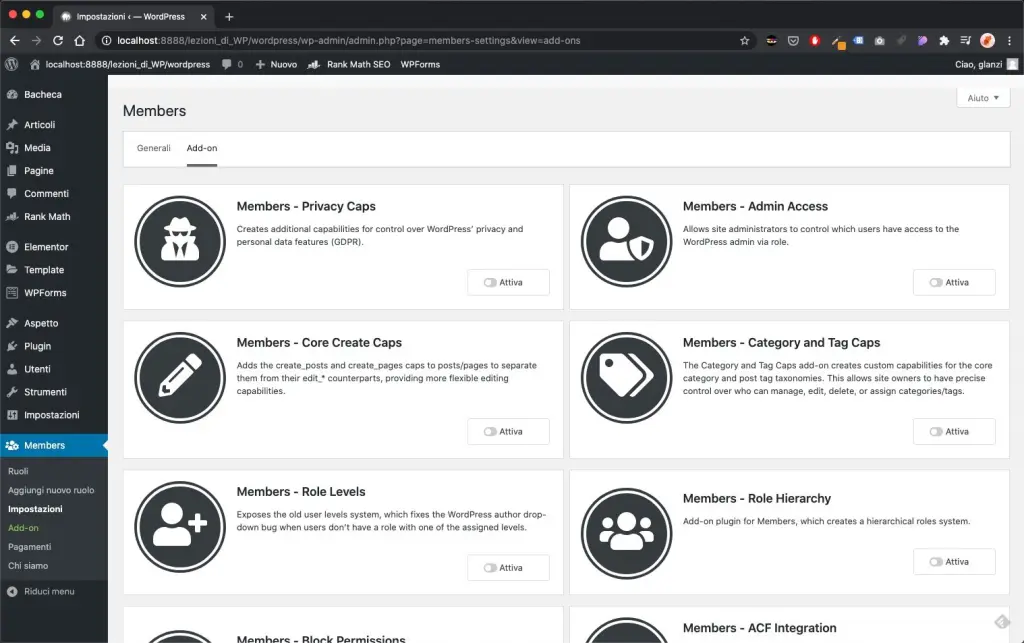Click the browser address bar URL
The height and width of the screenshot is (643, 1024).
(x=349, y=40)
